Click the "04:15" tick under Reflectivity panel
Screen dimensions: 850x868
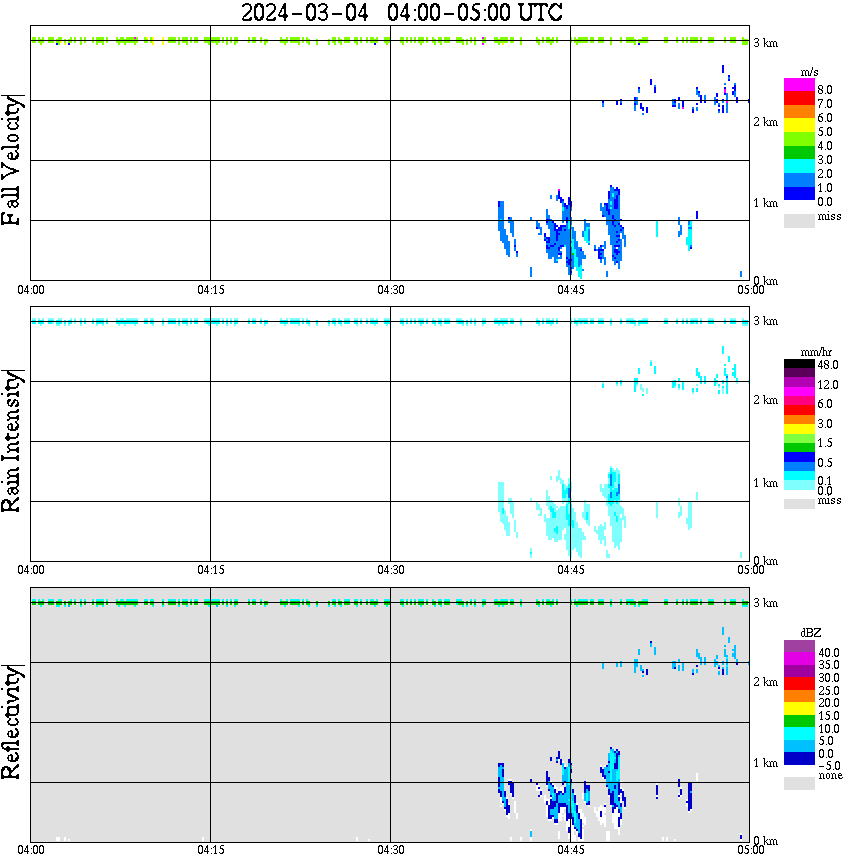pos(210,850)
